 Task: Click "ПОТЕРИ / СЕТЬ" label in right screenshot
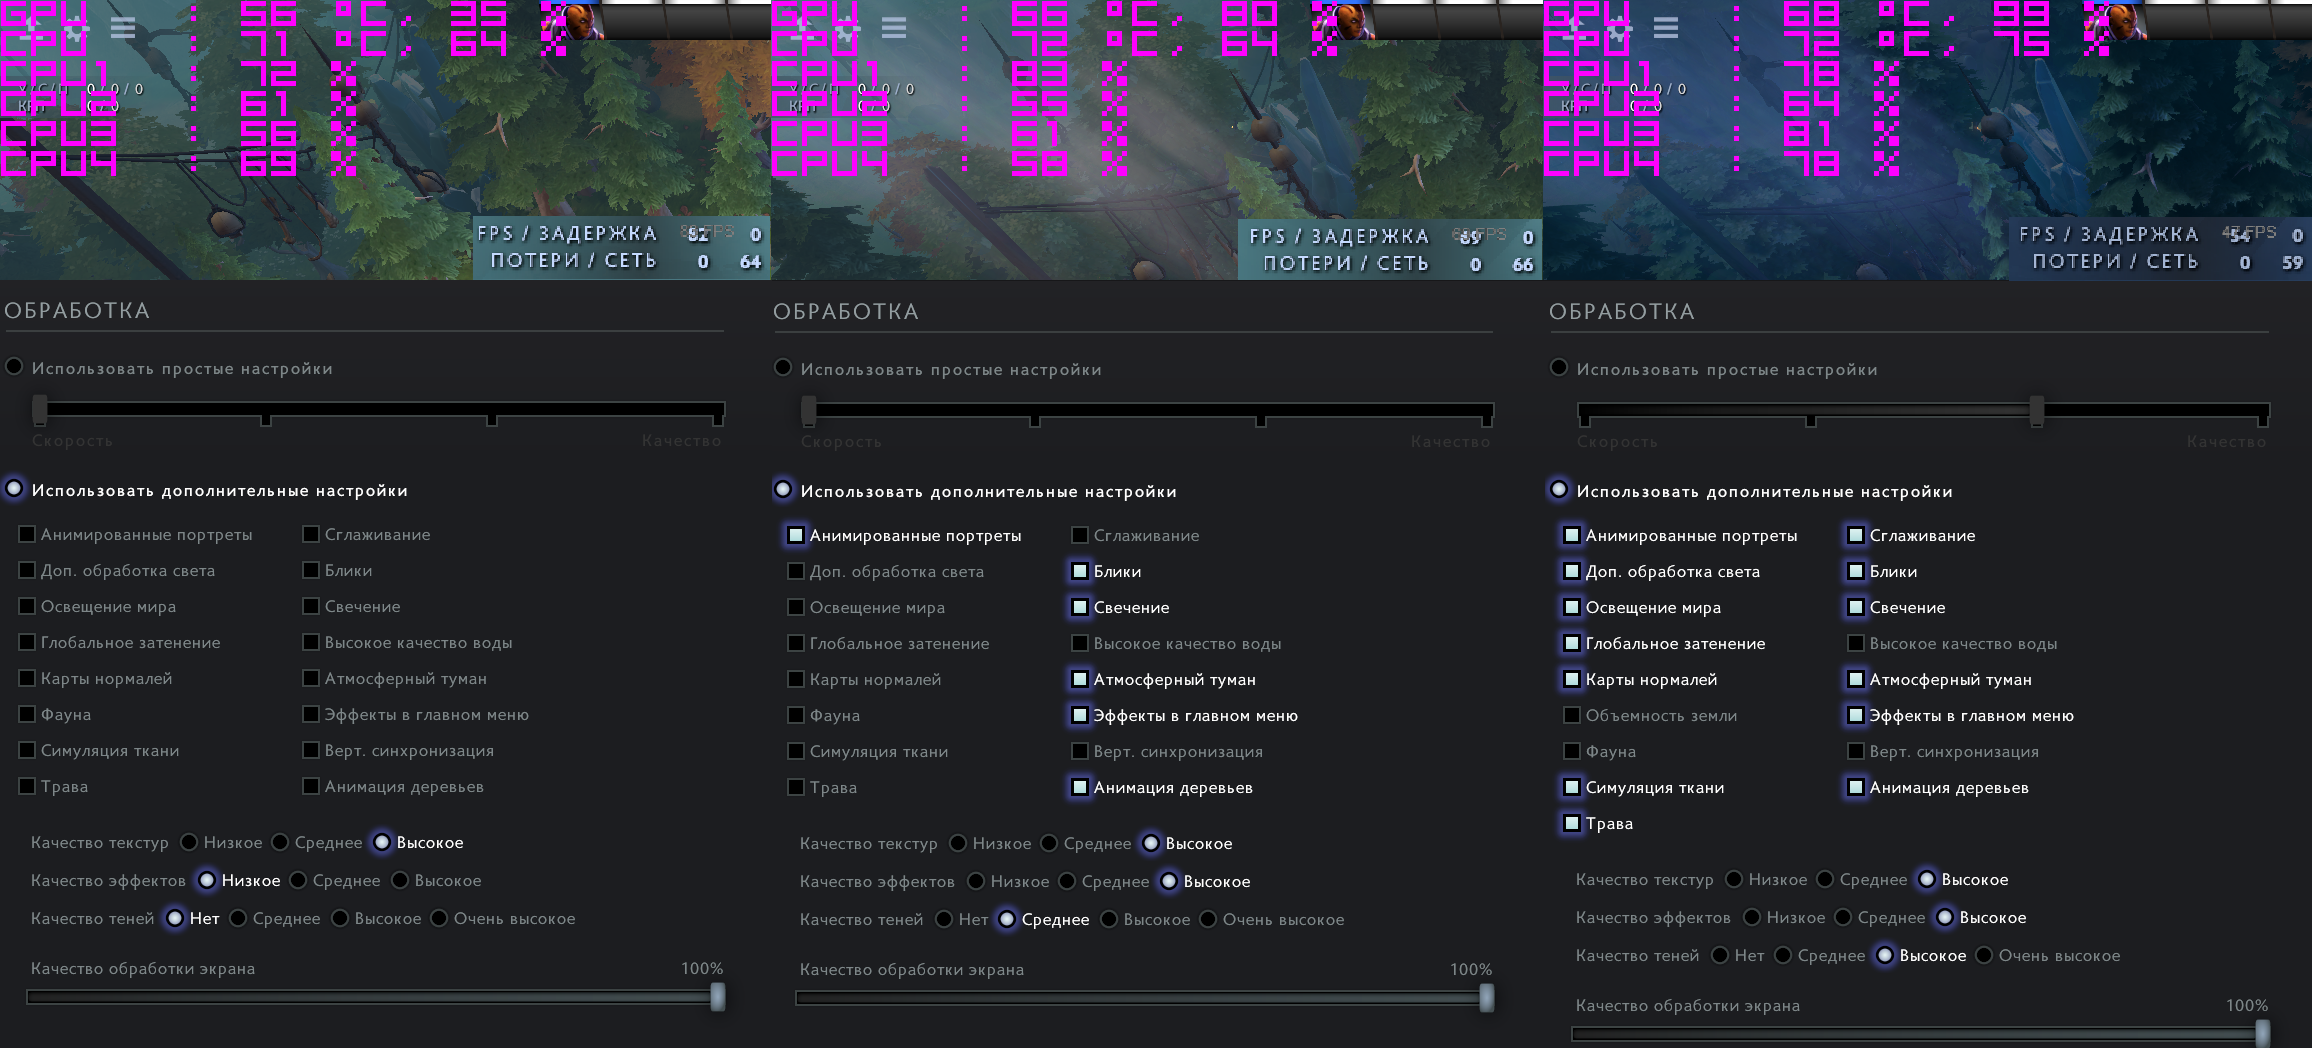(x=2115, y=262)
